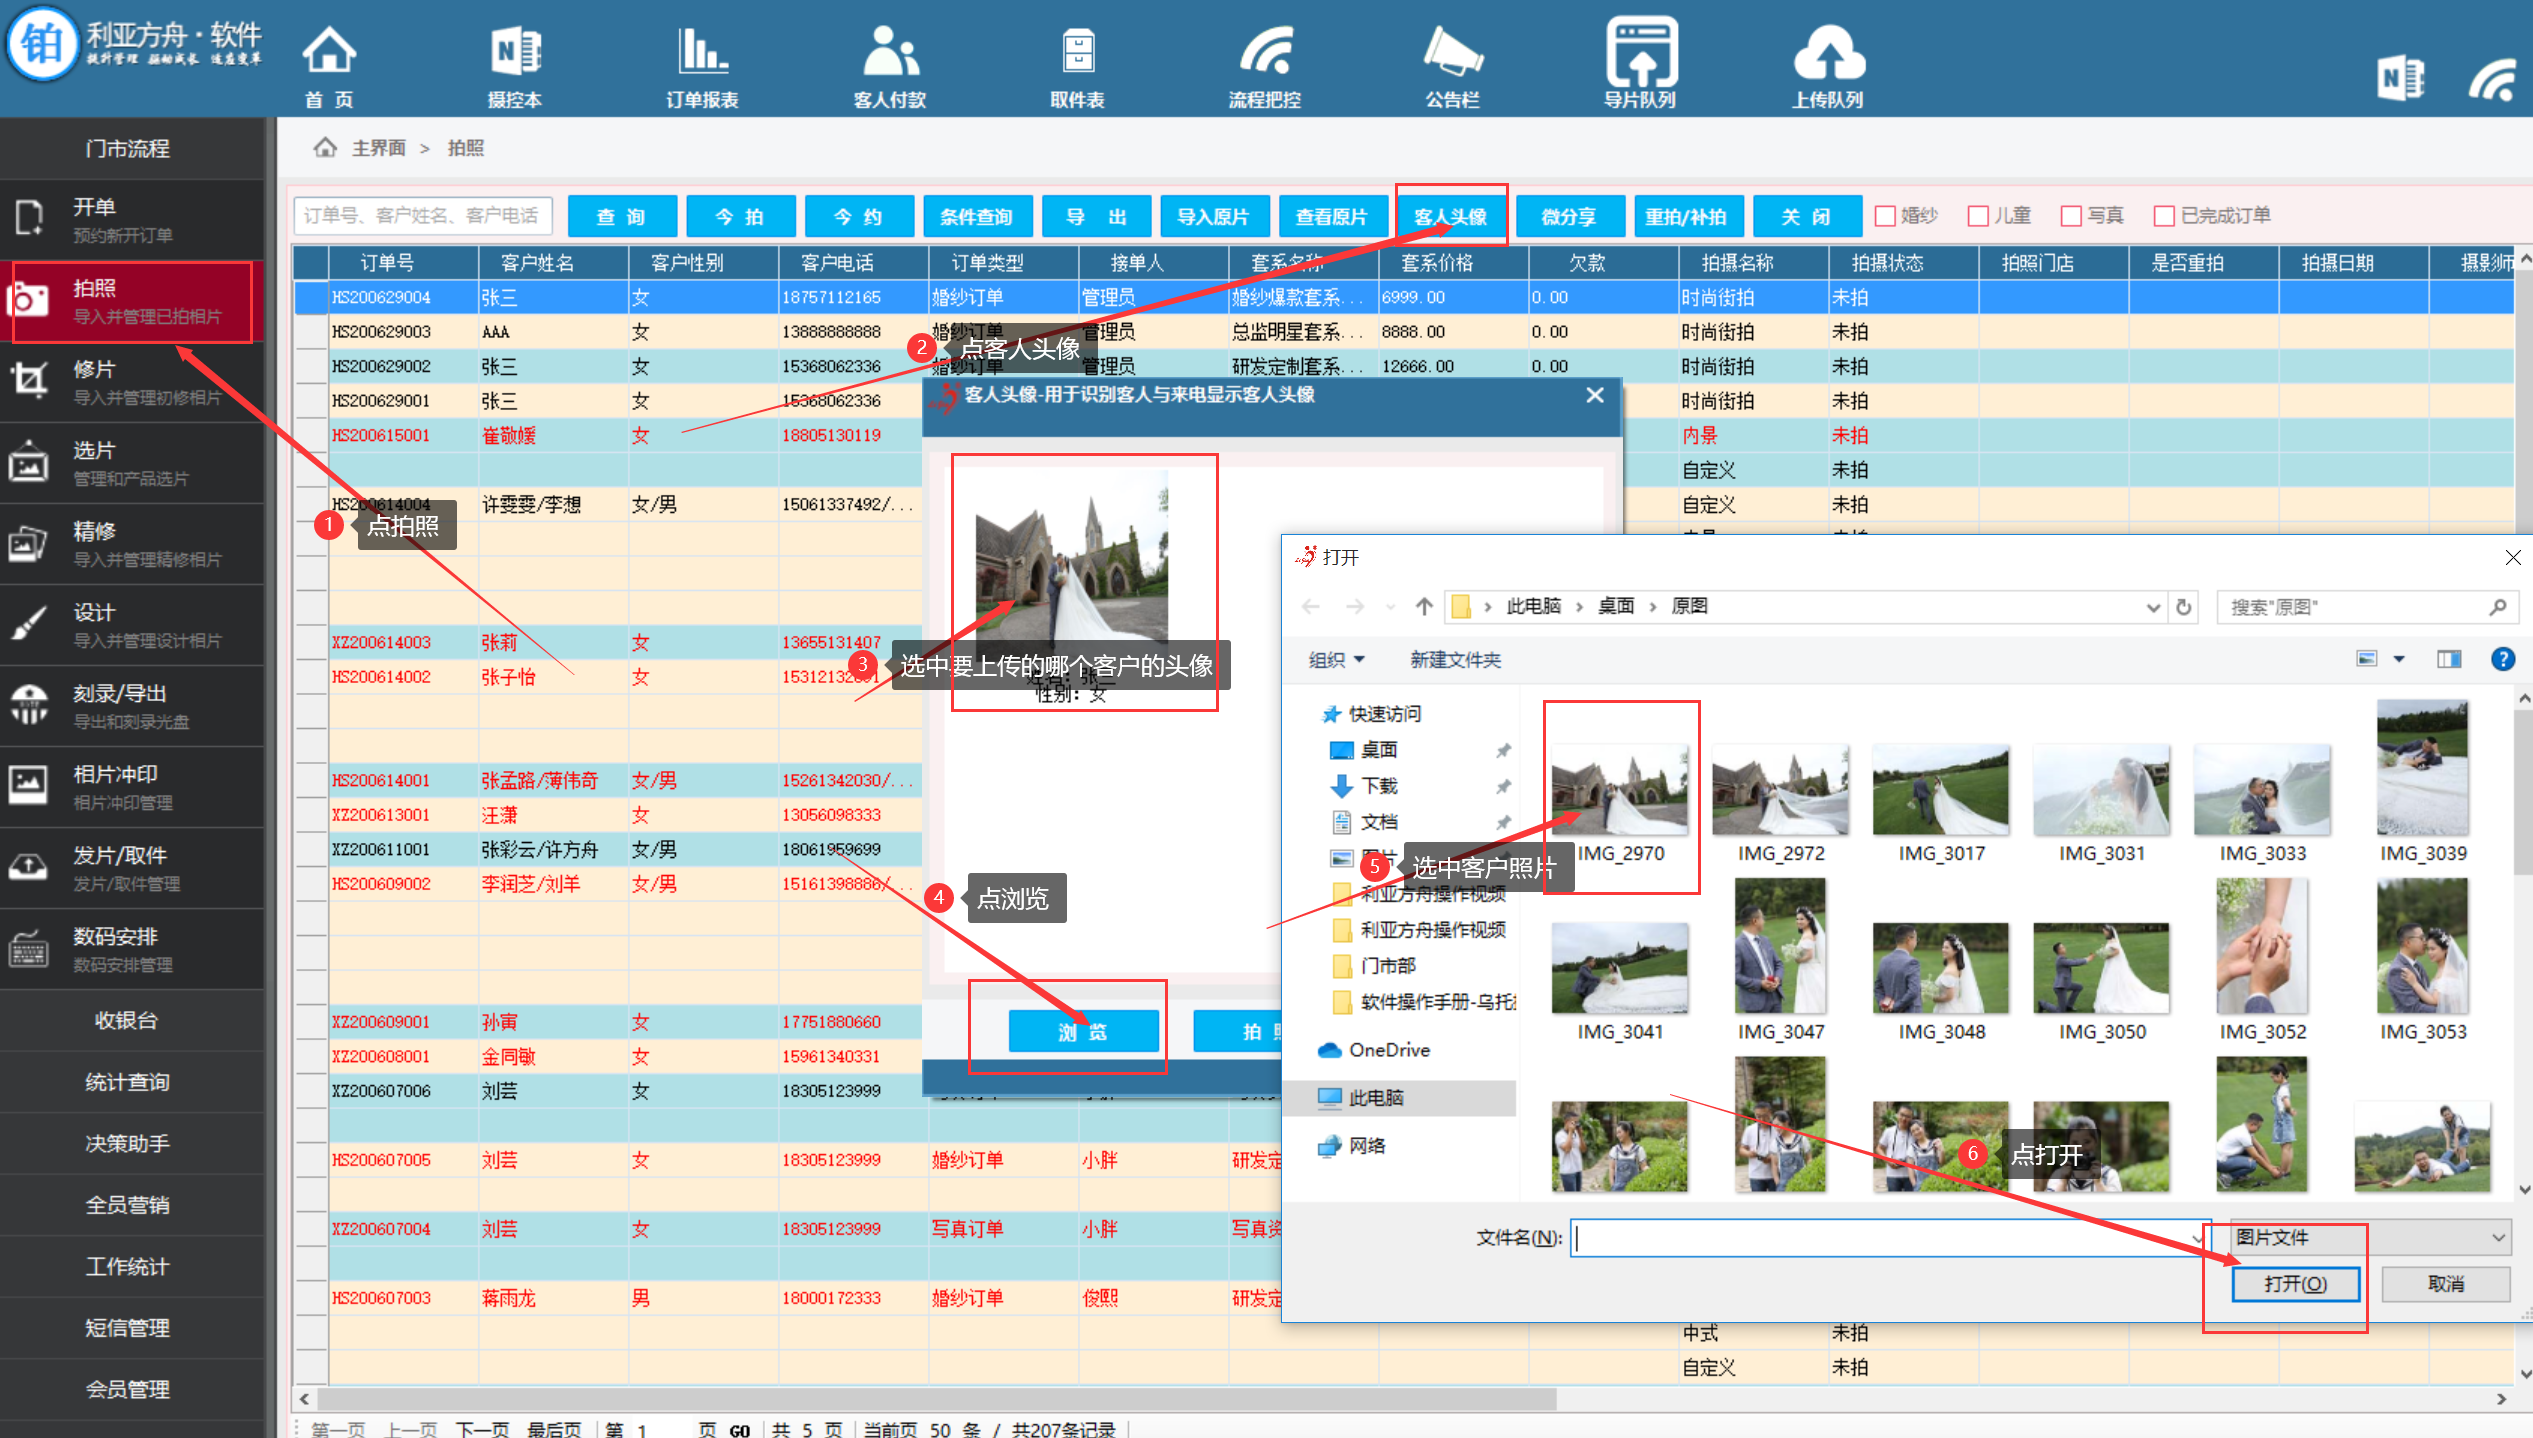The image size is (2533, 1438).
Task: Click the 浏览 browse button
Action: (x=1083, y=1031)
